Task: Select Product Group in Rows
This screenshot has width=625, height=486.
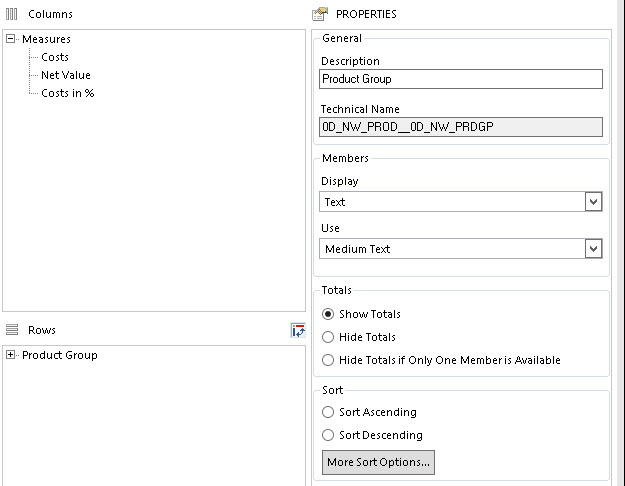Action: (x=60, y=355)
